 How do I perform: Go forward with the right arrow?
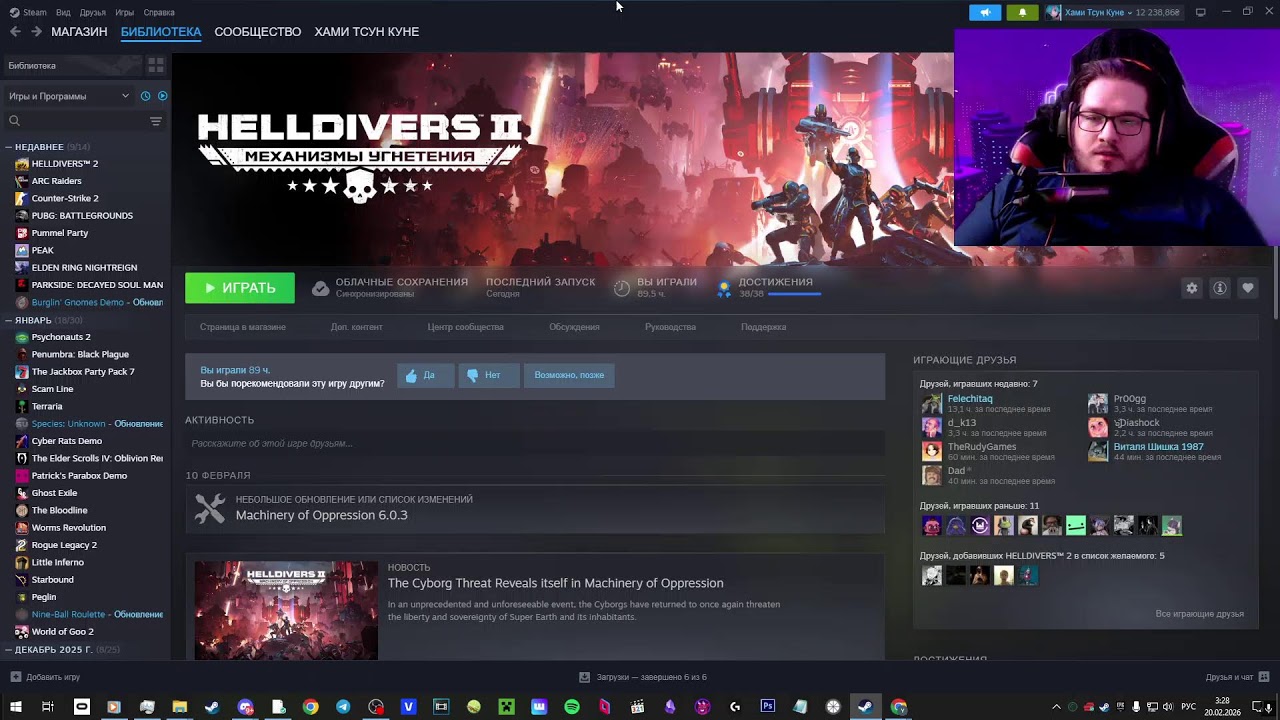point(36,32)
